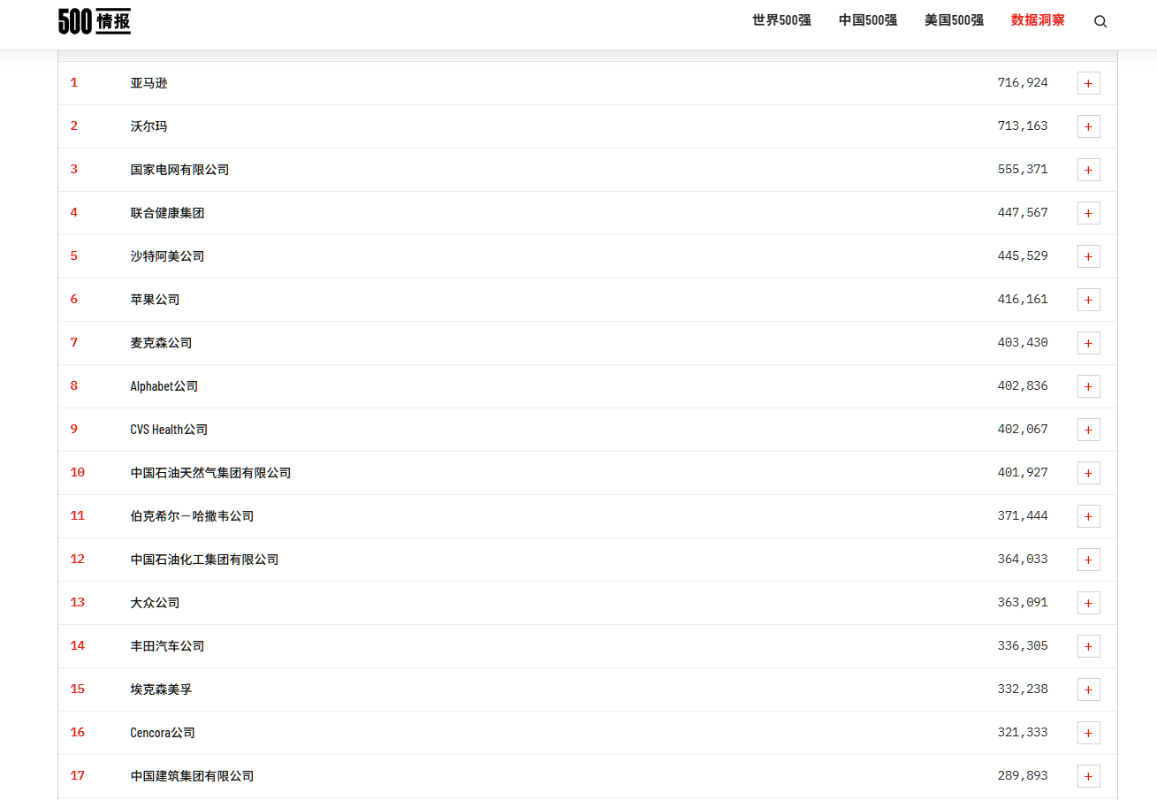Click revenue value 403,430
Image resolution: width=1157 pixels, height=800 pixels.
(x=1023, y=342)
